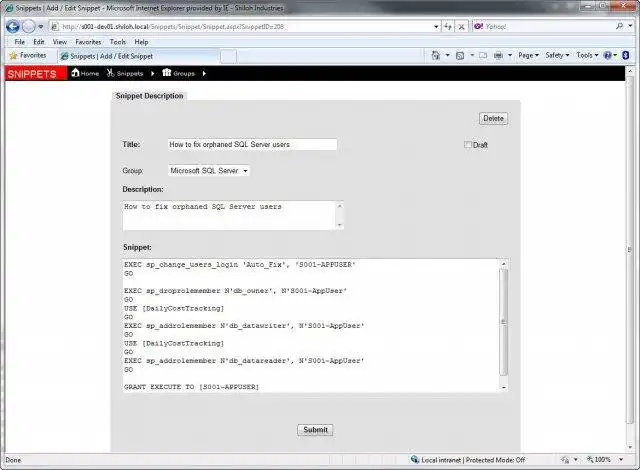Expand the Feeds dropdown arrow

click(472, 55)
